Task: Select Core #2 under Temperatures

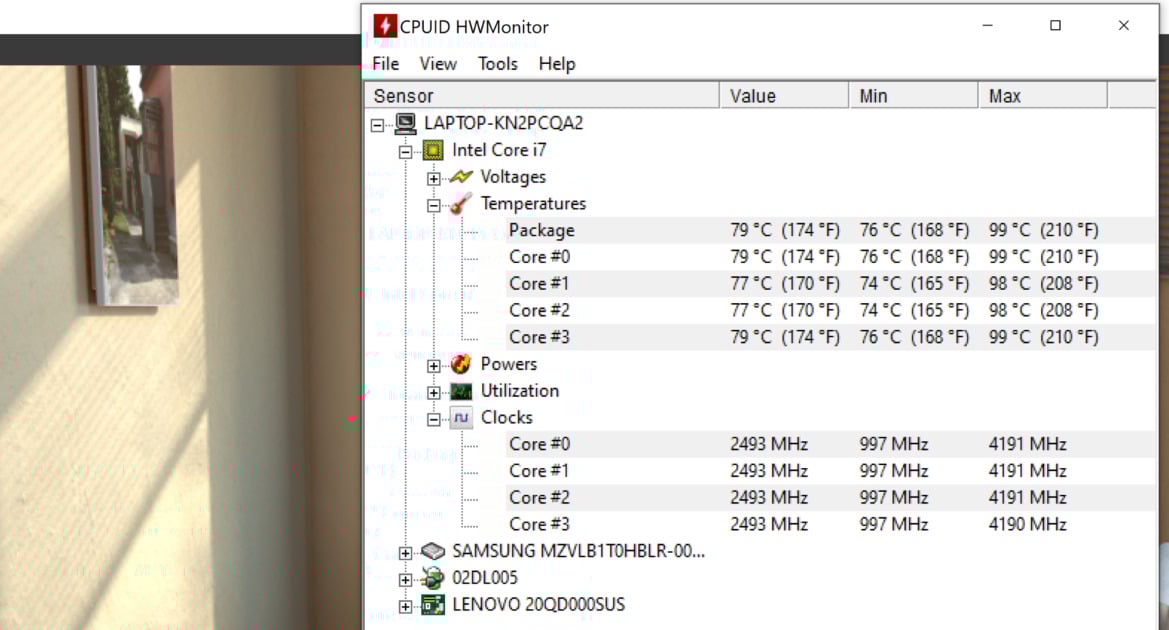Action: point(831,311)
